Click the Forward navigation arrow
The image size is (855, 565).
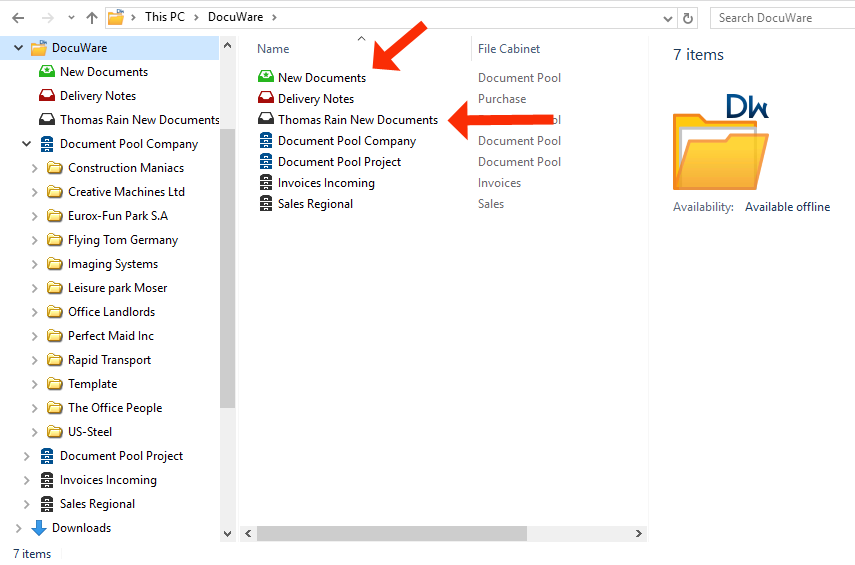(48, 18)
